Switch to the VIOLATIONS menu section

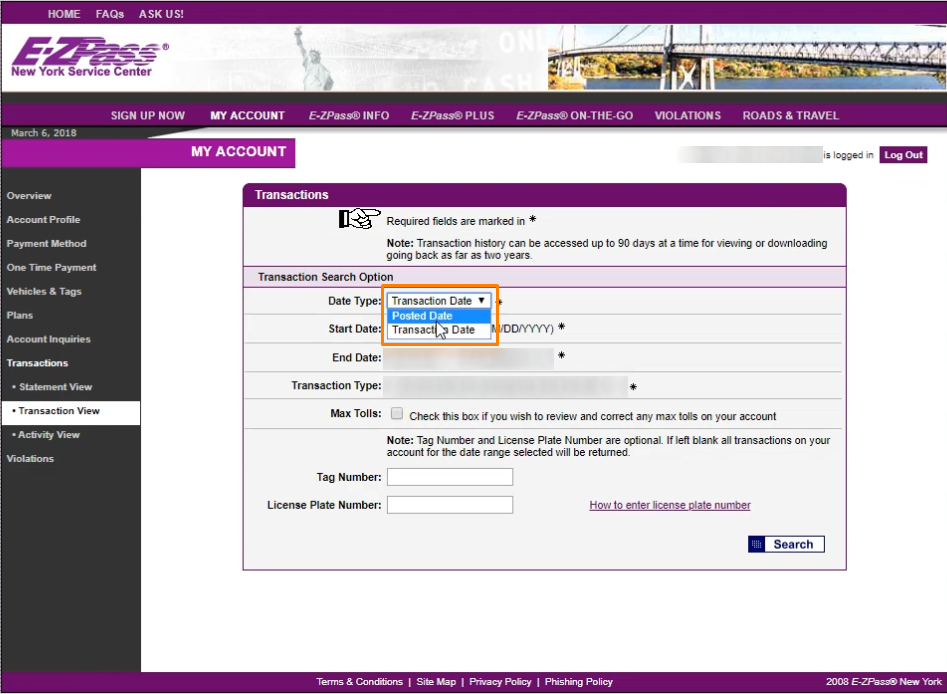687,115
